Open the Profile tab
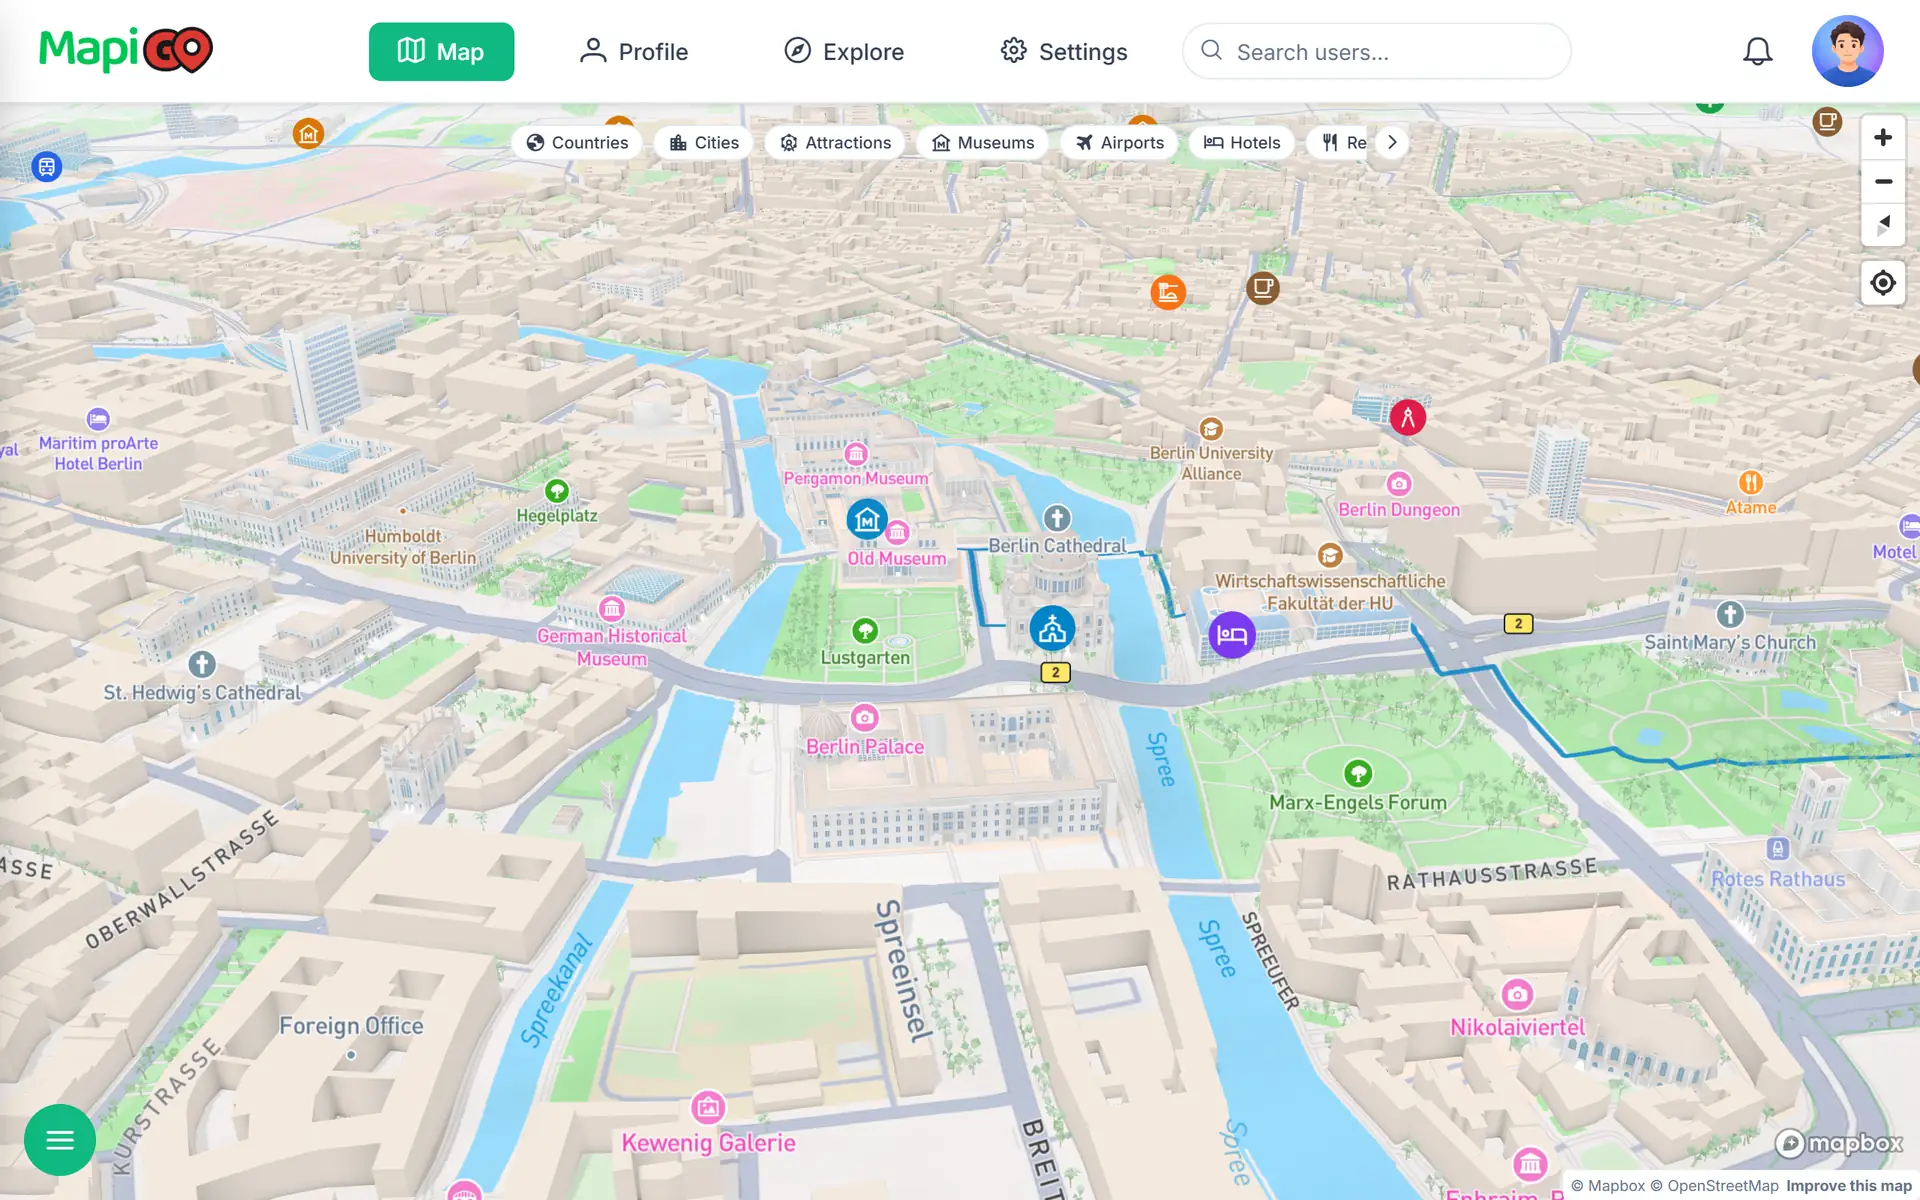 pos(633,51)
